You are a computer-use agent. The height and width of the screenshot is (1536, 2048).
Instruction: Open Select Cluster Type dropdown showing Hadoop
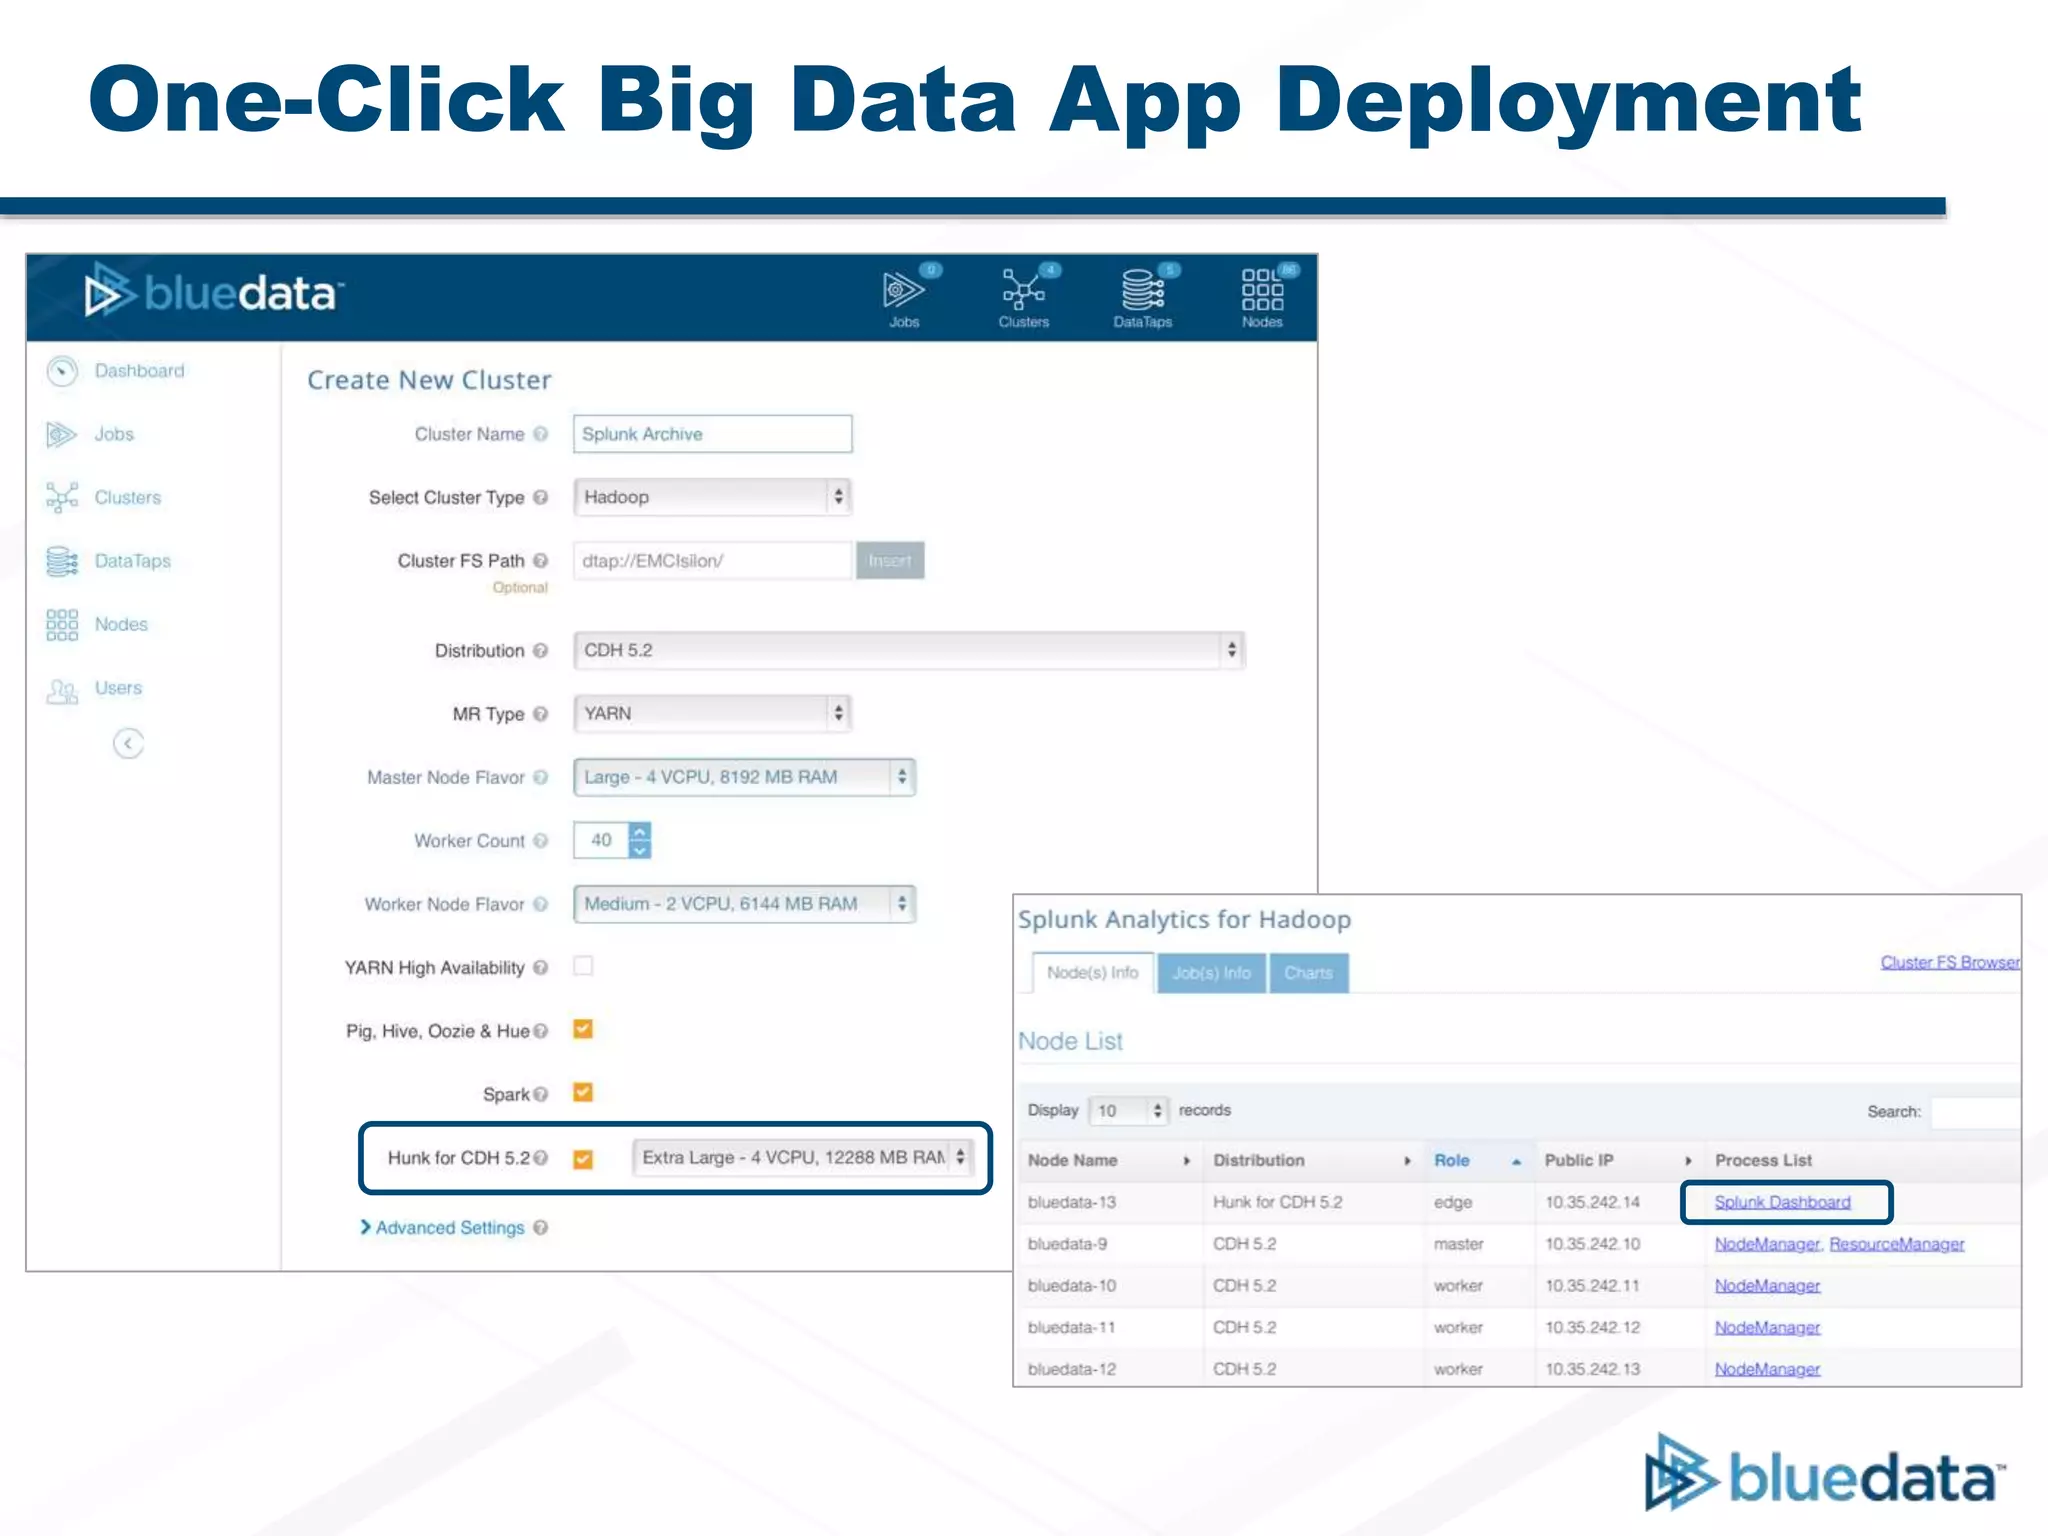click(712, 497)
